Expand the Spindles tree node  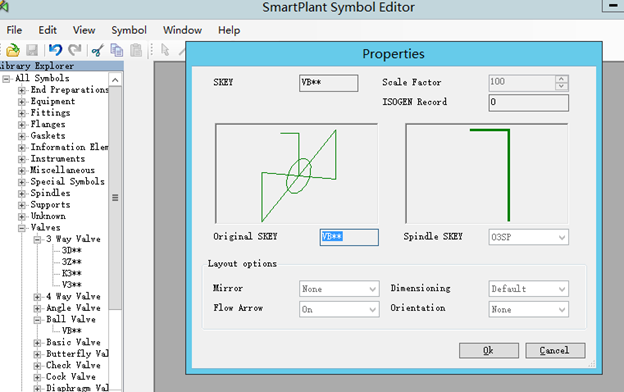21,194
